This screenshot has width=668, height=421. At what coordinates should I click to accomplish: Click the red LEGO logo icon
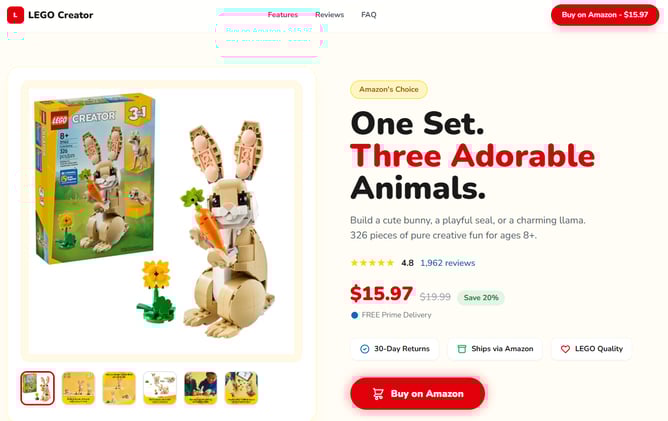click(x=15, y=15)
